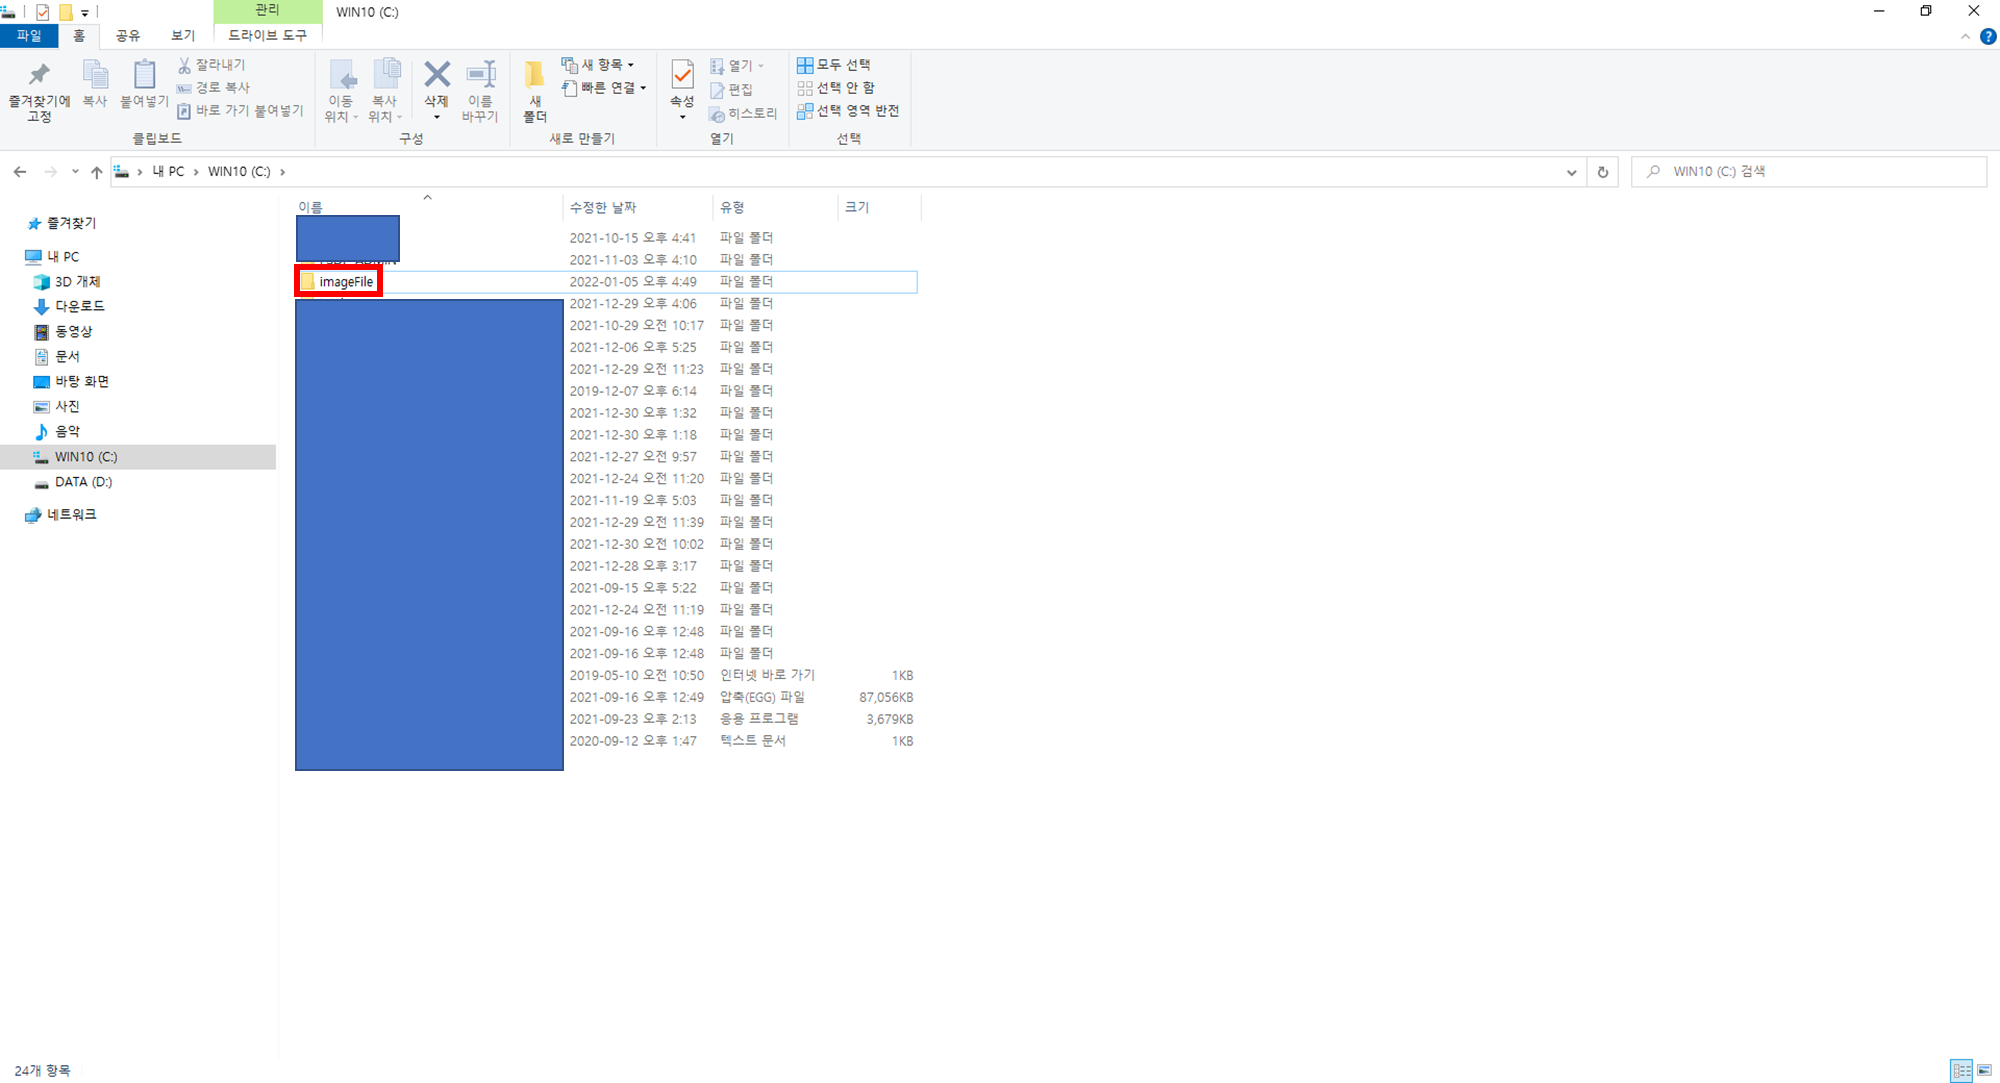Click Cut (잘라내기) in clipboard group

click(211, 65)
